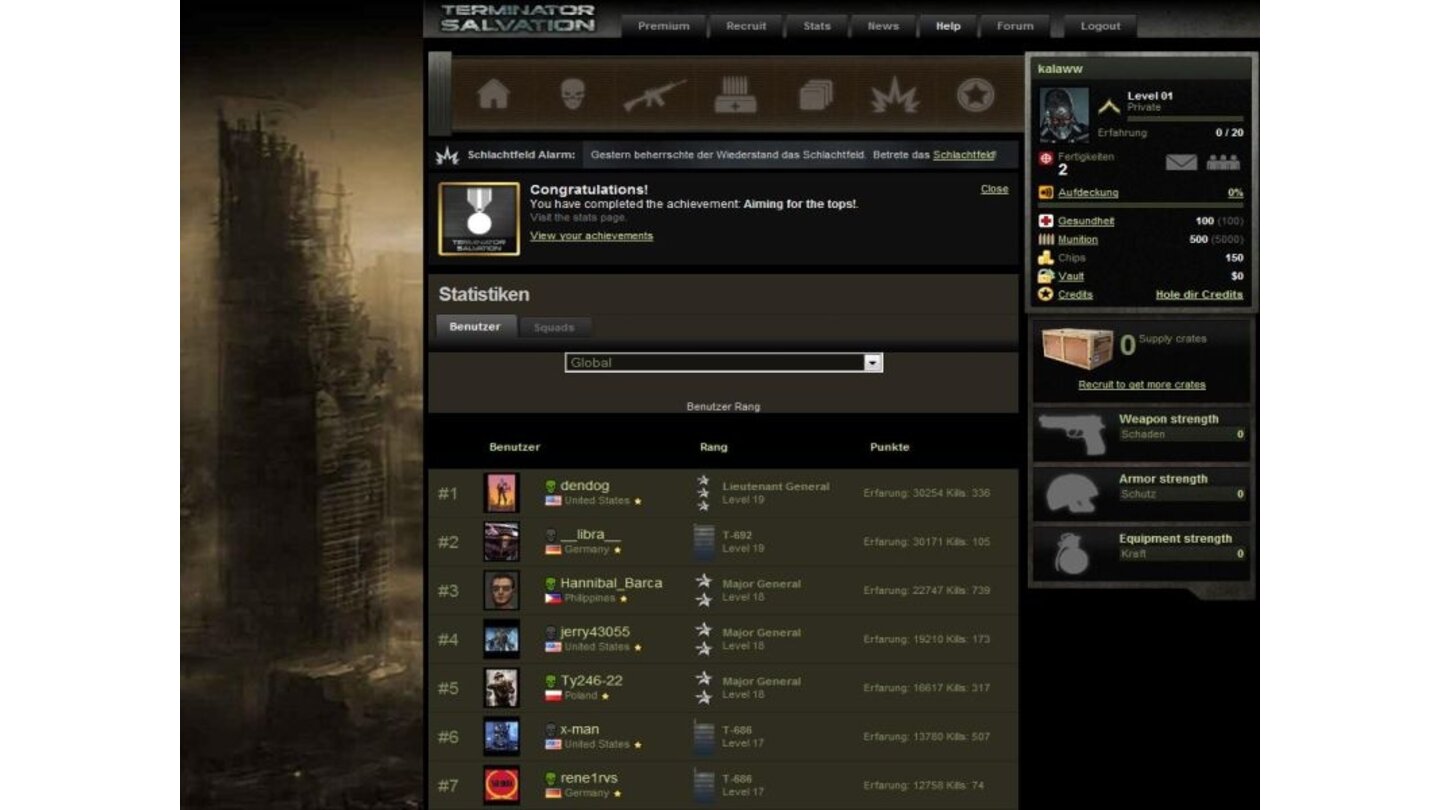Open the Vault link
The image size is (1440, 810).
coord(1071,276)
